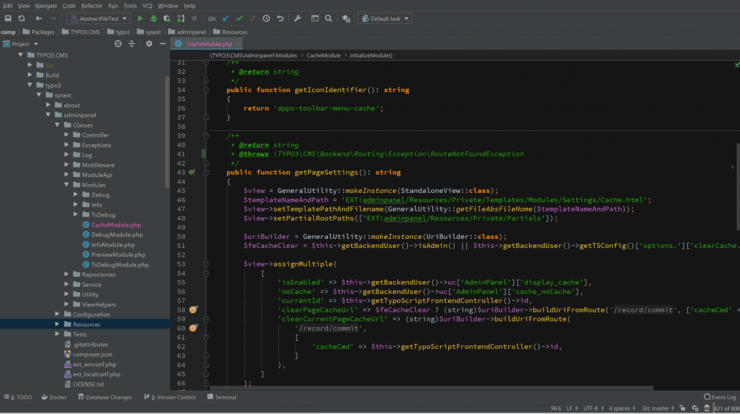
Task: Open the Terminal tool window
Action: pyautogui.click(x=221, y=397)
